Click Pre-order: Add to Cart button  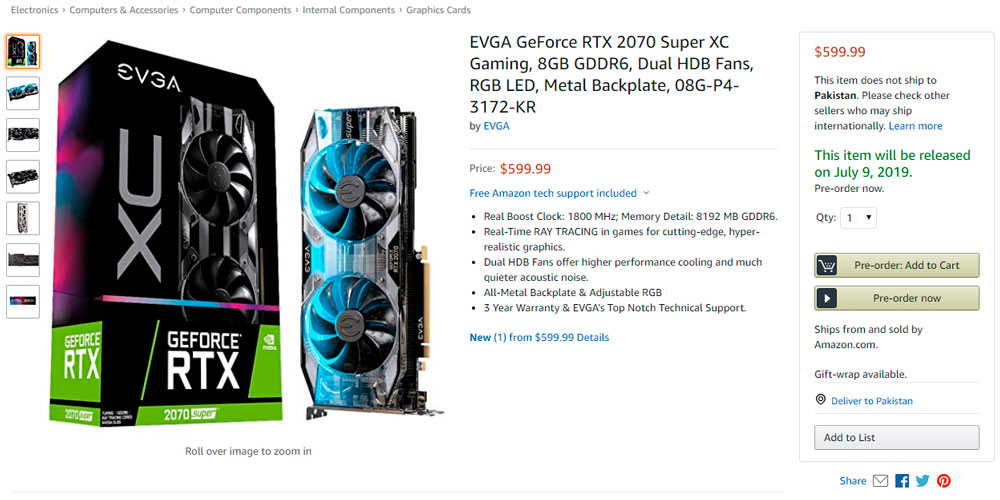(x=896, y=265)
